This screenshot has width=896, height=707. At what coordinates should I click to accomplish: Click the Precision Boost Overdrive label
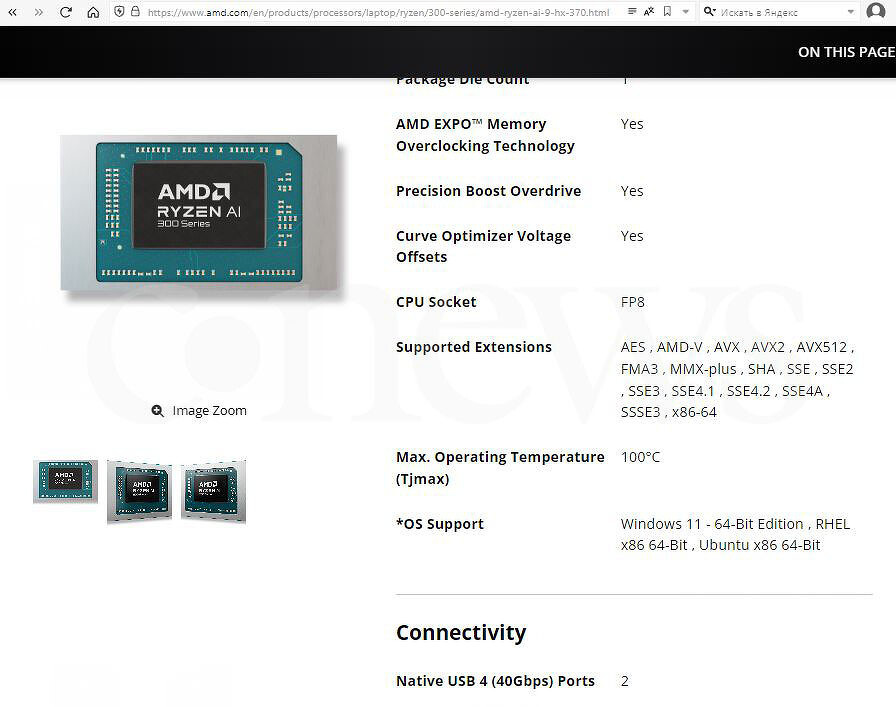tap(489, 191)
